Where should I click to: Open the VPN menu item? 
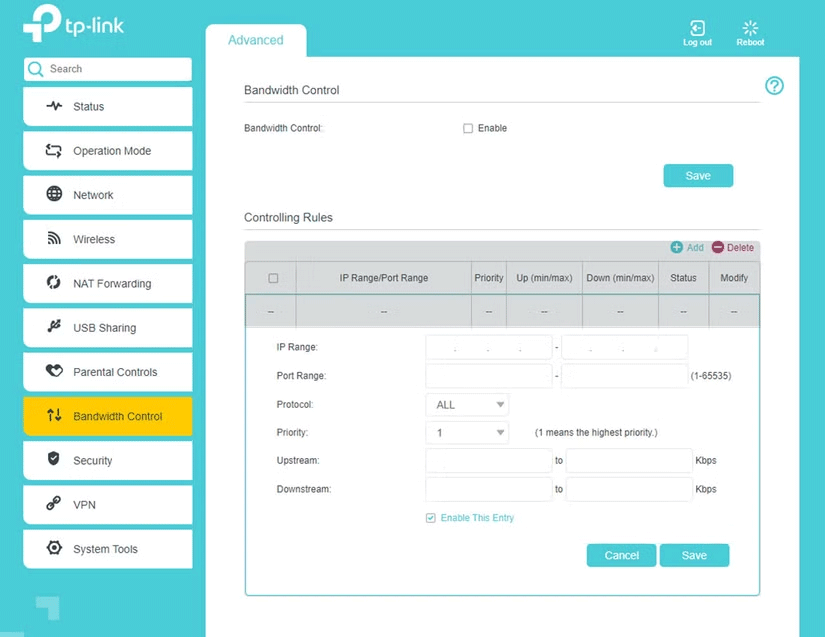tap(108, 505)
